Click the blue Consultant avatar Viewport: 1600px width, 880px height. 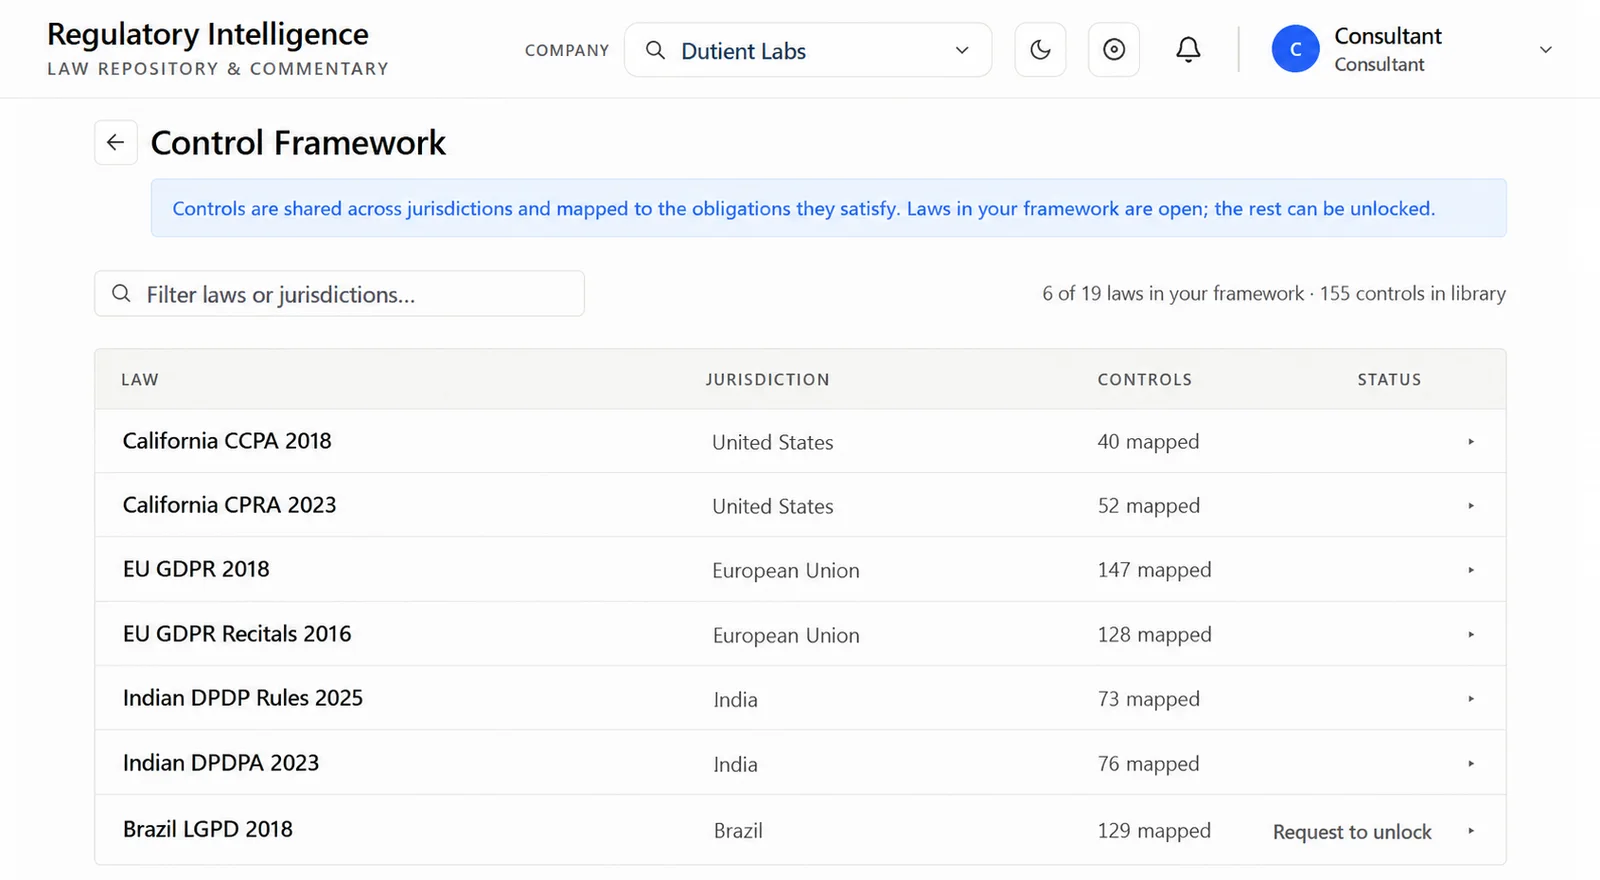[1295, 50]
